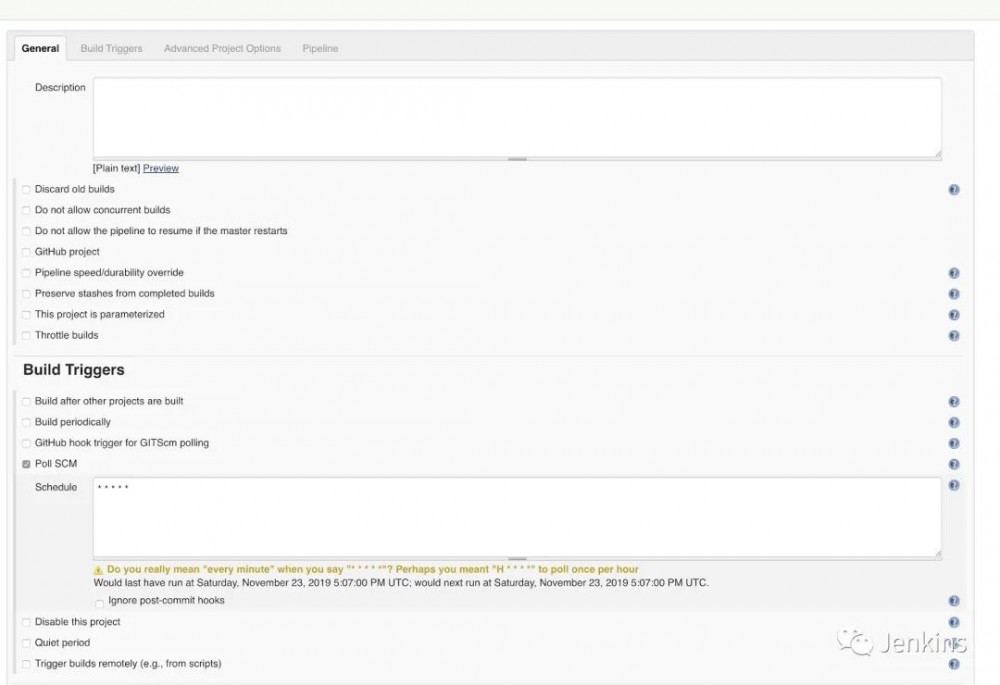The image size is (1000, 685).
Task: Go to Advanced Project Options tab
Action: [x=222, y=48]
